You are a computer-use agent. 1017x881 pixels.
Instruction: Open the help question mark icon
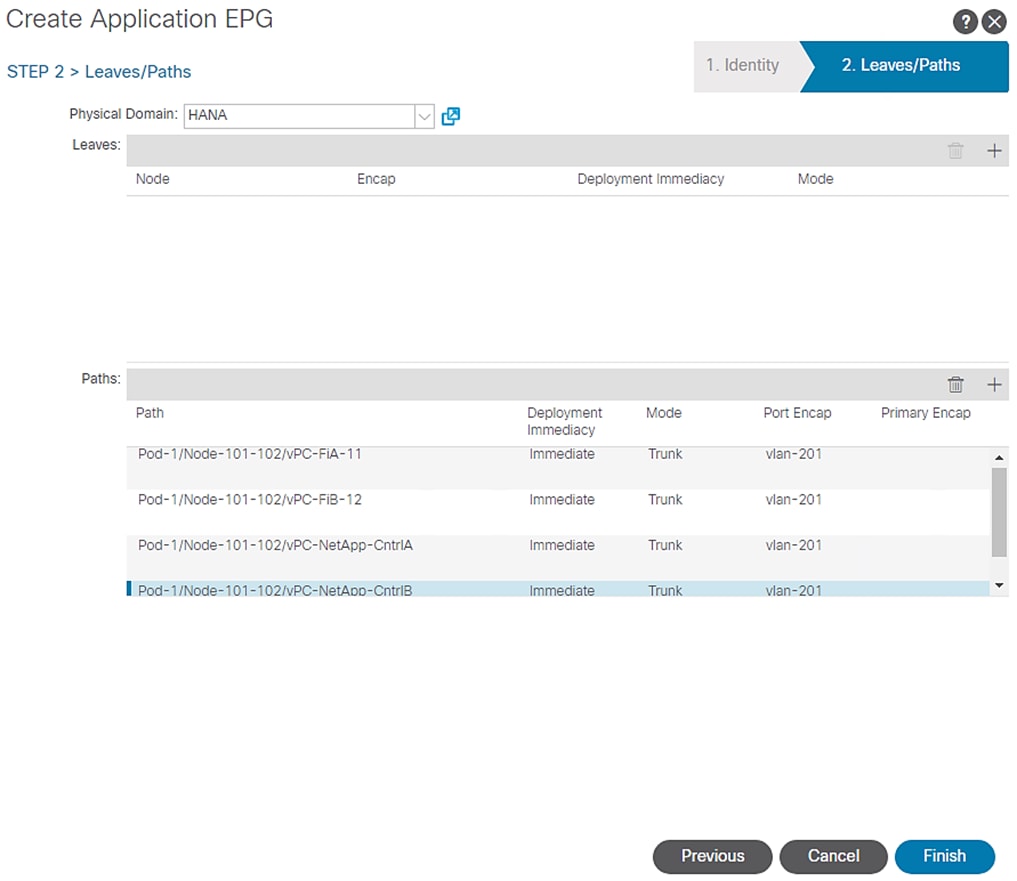[966, 22]
